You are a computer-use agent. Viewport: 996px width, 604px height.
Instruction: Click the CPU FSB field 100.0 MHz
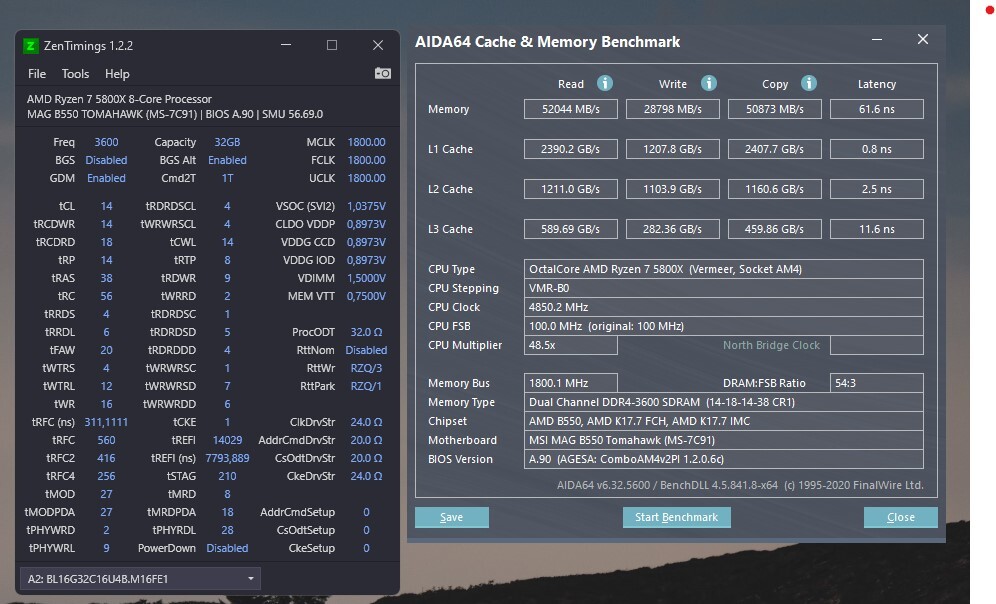723,326
